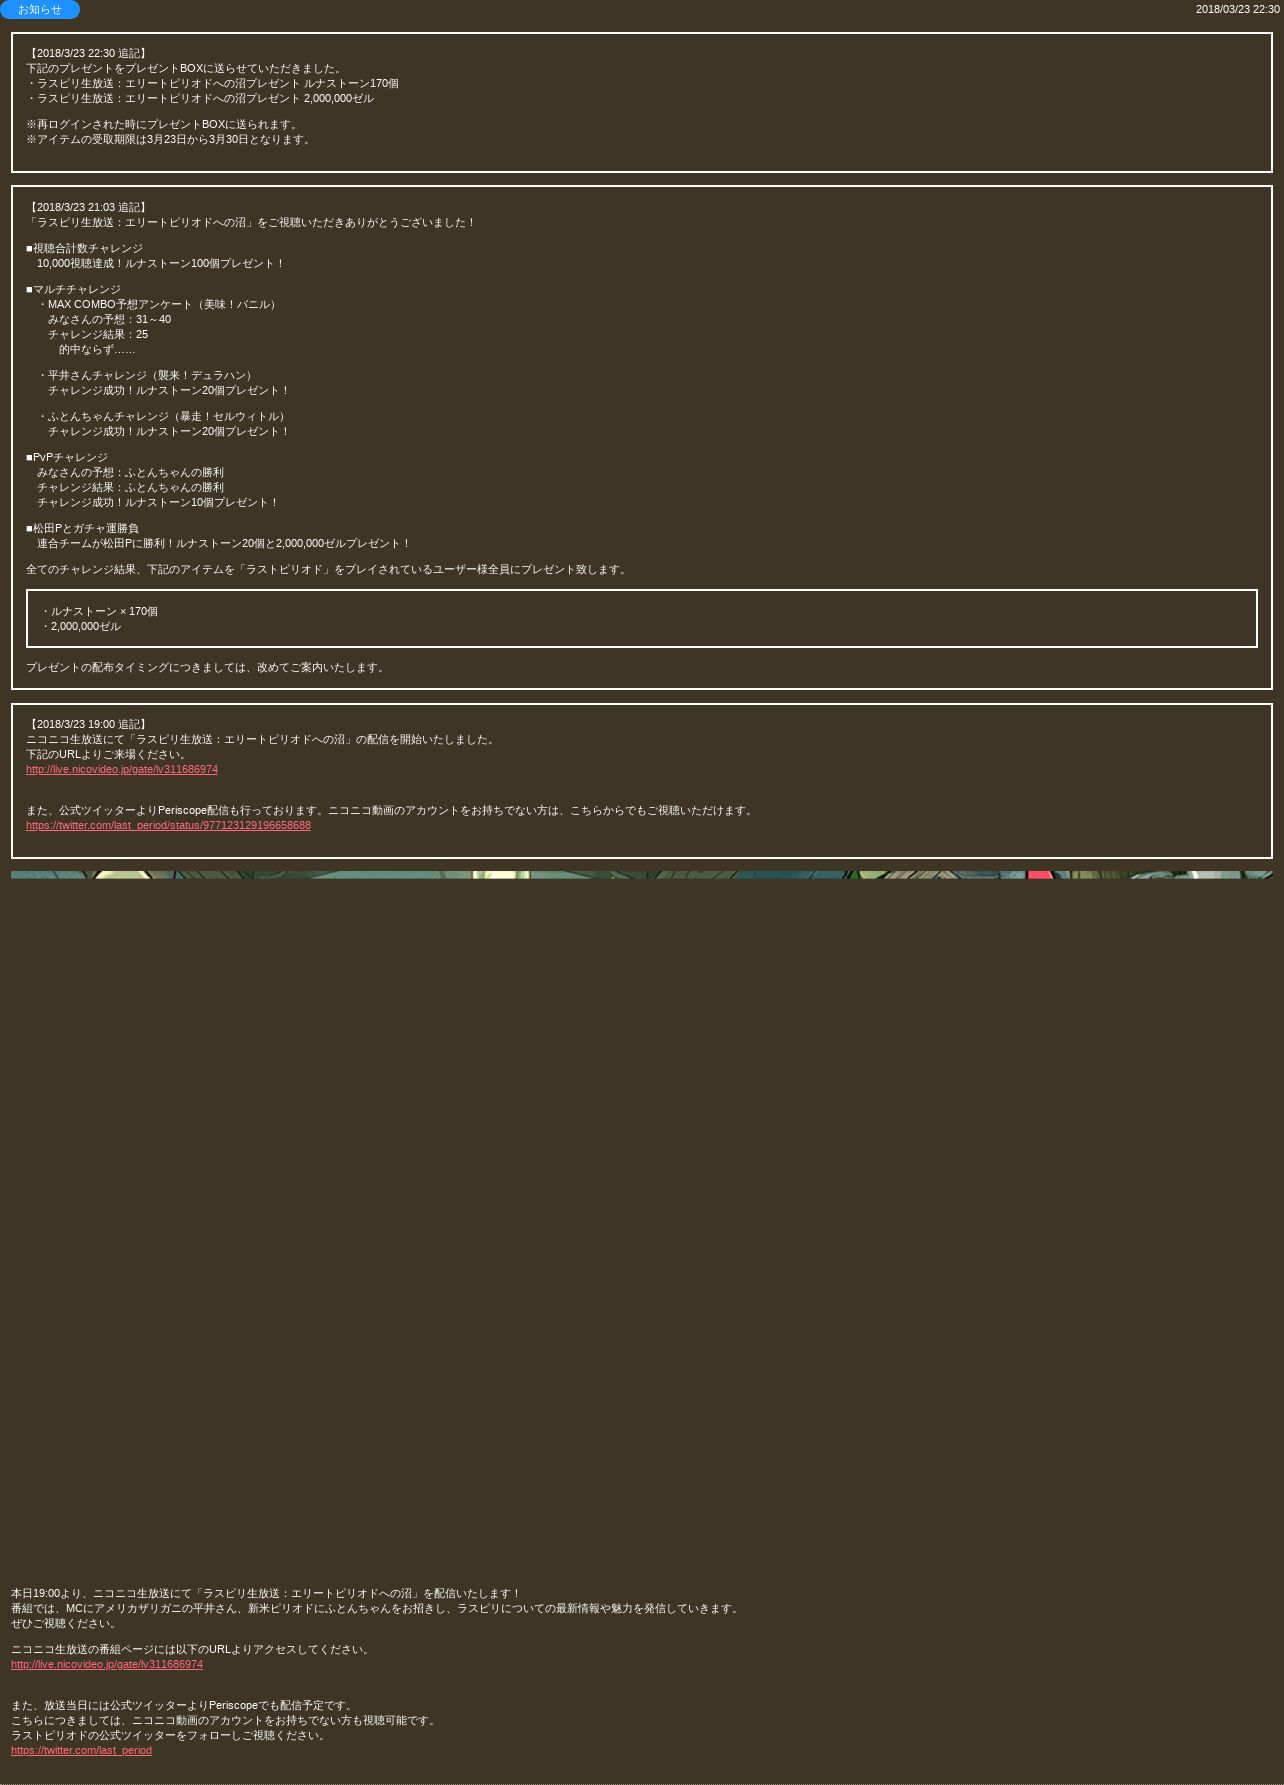Viewport: 1284px width, 1785px height.
Task: Open the nicovideo gate link below the banner
Action: [x=107, y=1664]
